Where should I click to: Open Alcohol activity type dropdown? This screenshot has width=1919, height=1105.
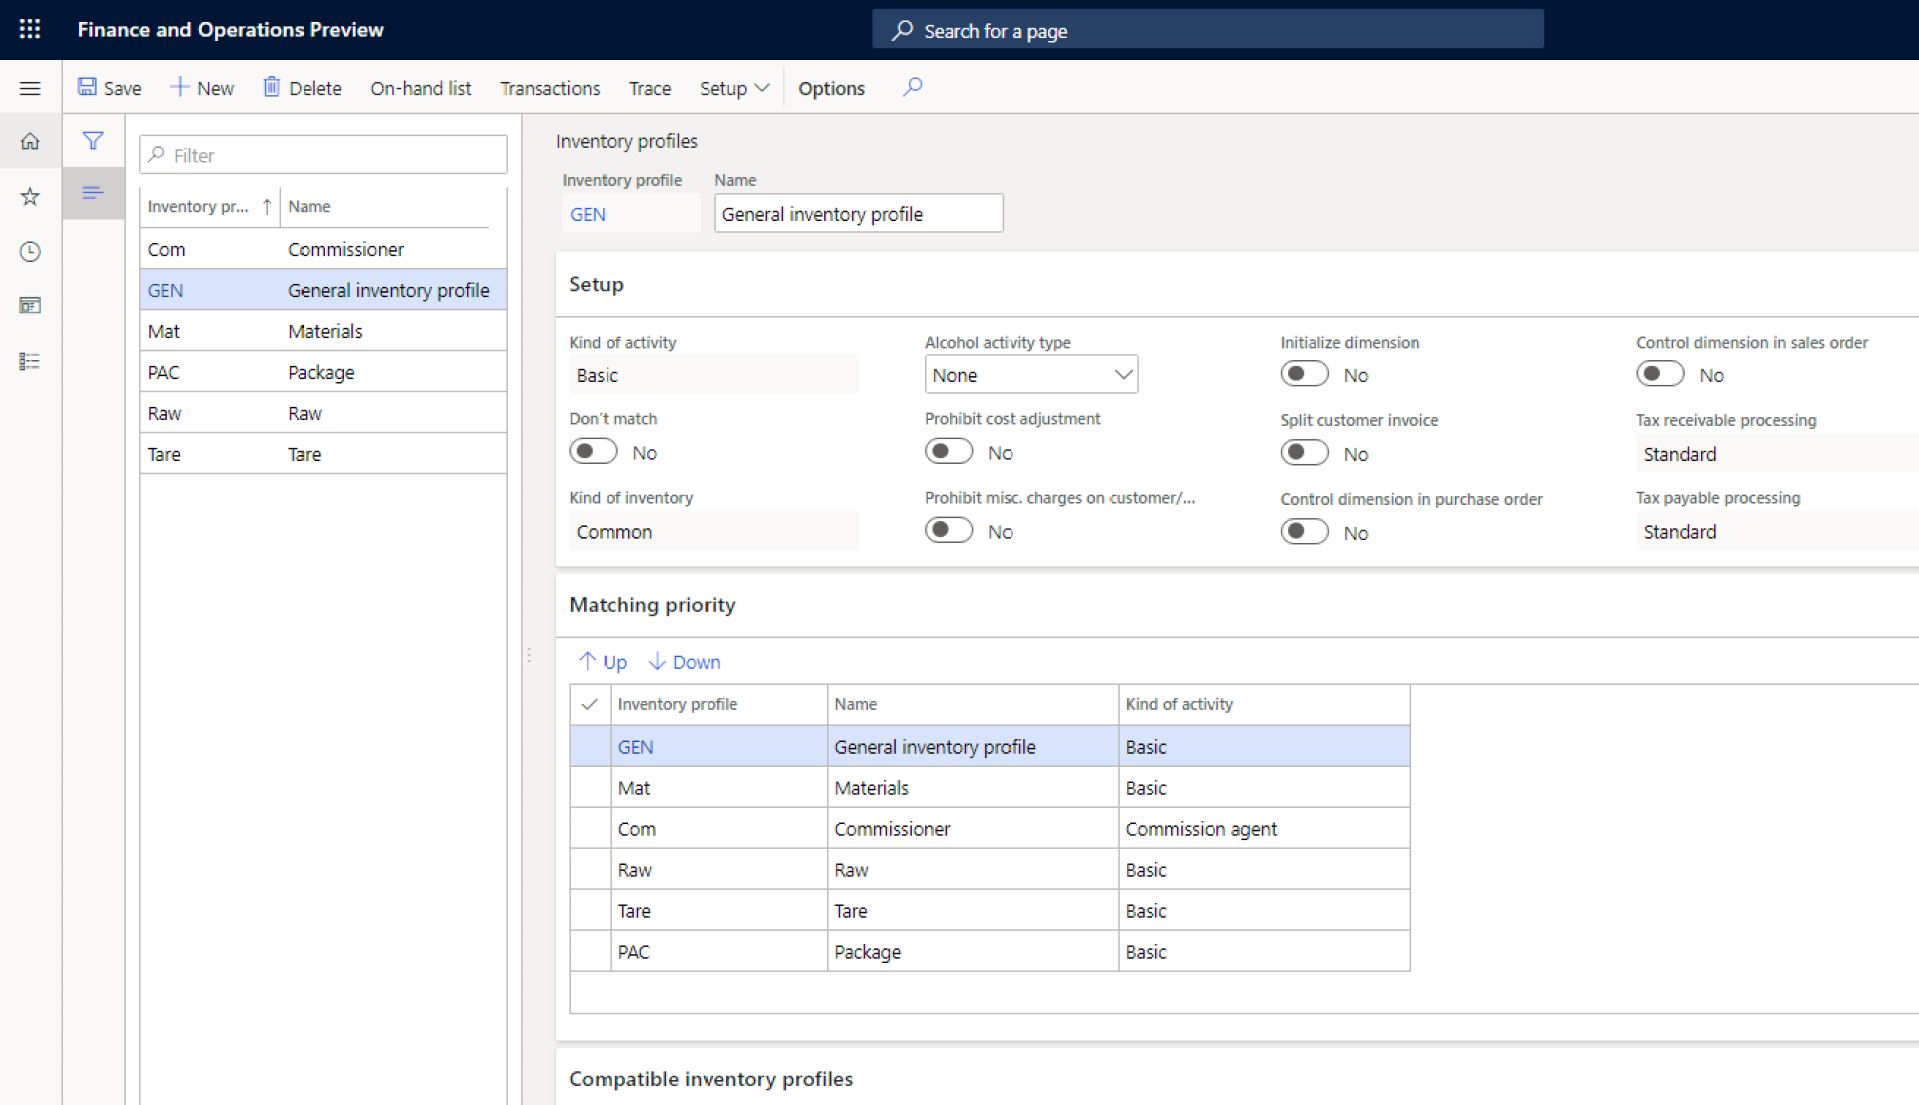click(1030, 375)
